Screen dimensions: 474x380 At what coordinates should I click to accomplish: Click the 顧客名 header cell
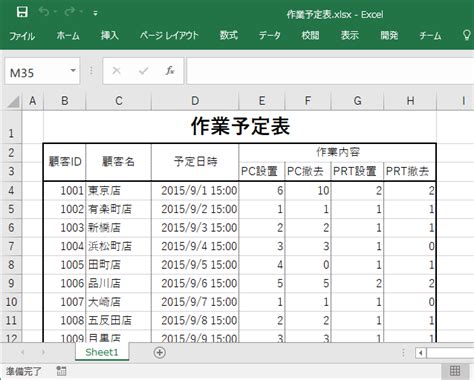119,162
